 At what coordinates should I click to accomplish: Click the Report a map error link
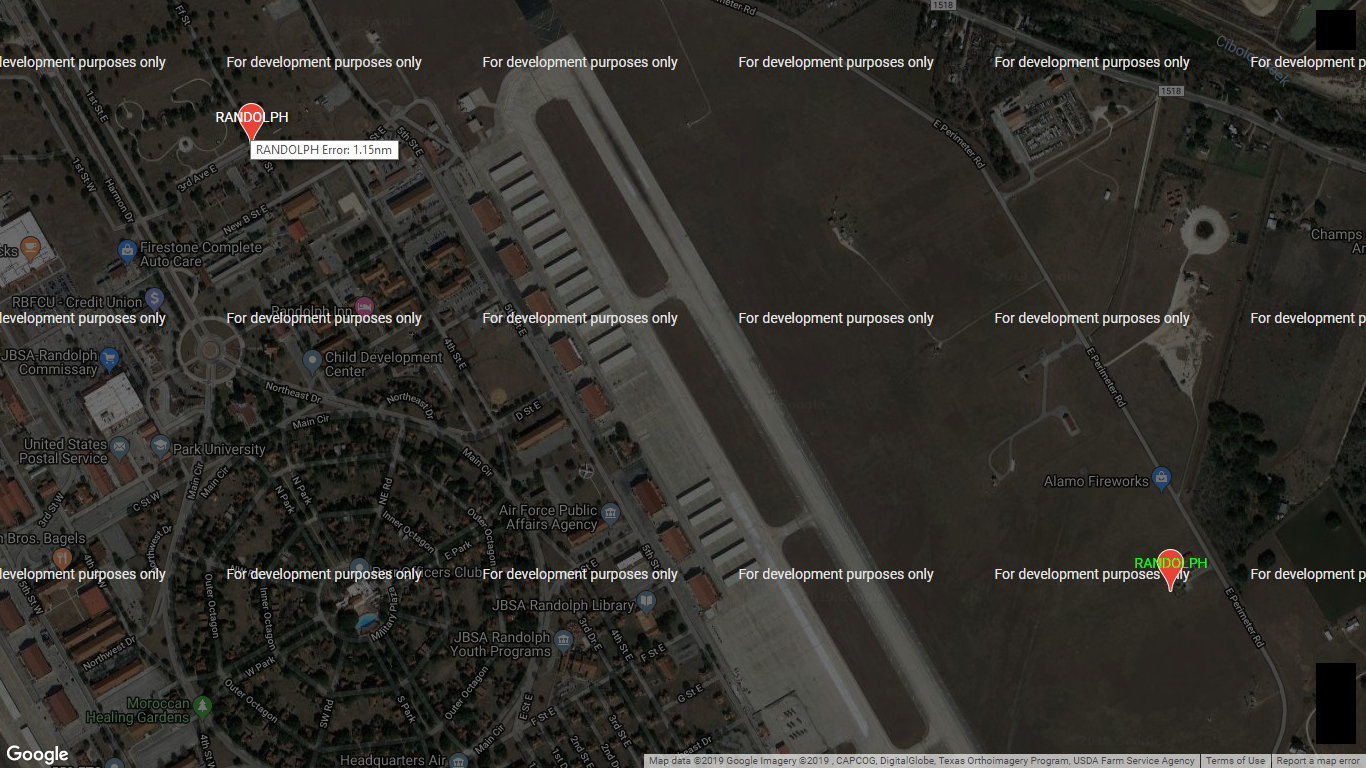point(1318,761)
